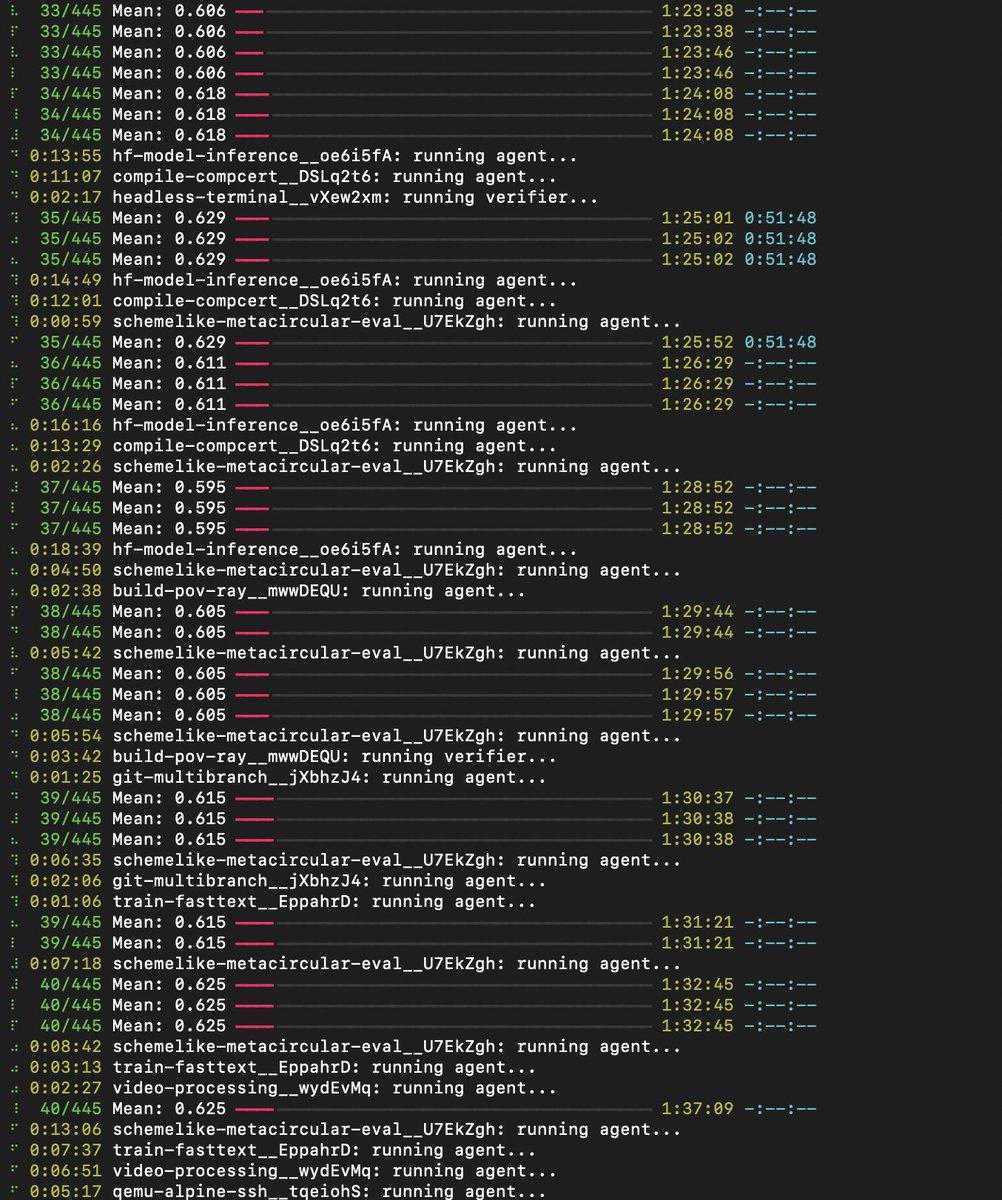Click the train-fasttext row timed 0:03:13
This screenshot has width=1002, height=1200.
(x=273, y=1068)
